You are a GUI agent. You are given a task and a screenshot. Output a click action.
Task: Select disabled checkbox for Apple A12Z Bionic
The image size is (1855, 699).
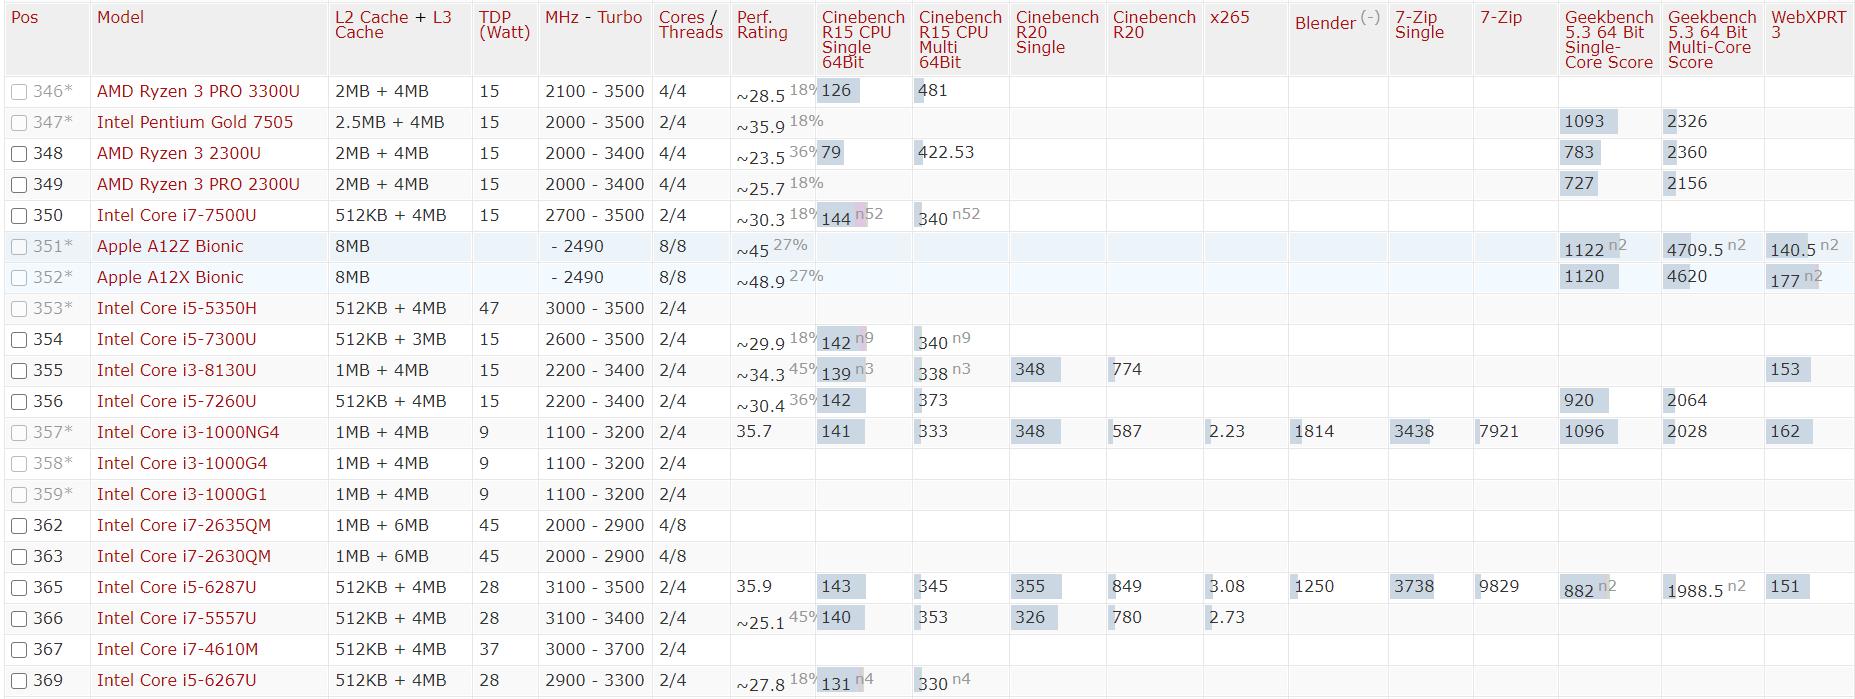coord(19,247)
